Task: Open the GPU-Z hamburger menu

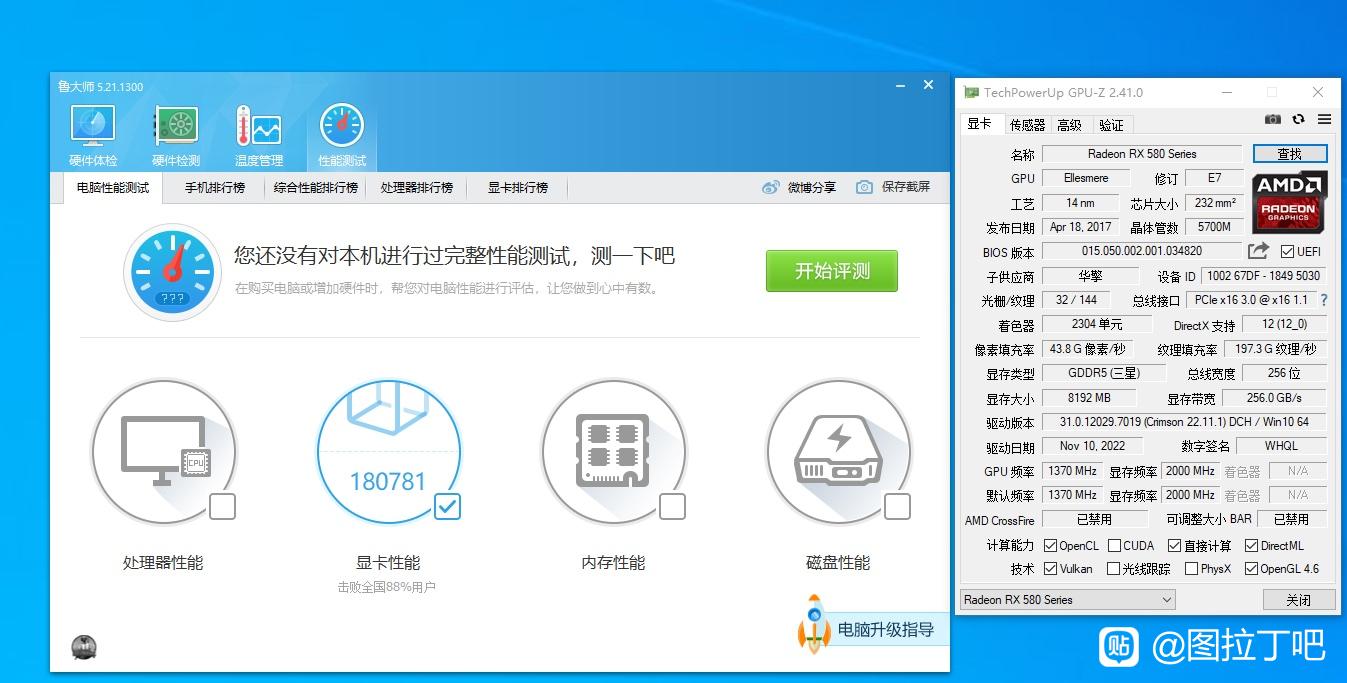Action: point(1324,119)
